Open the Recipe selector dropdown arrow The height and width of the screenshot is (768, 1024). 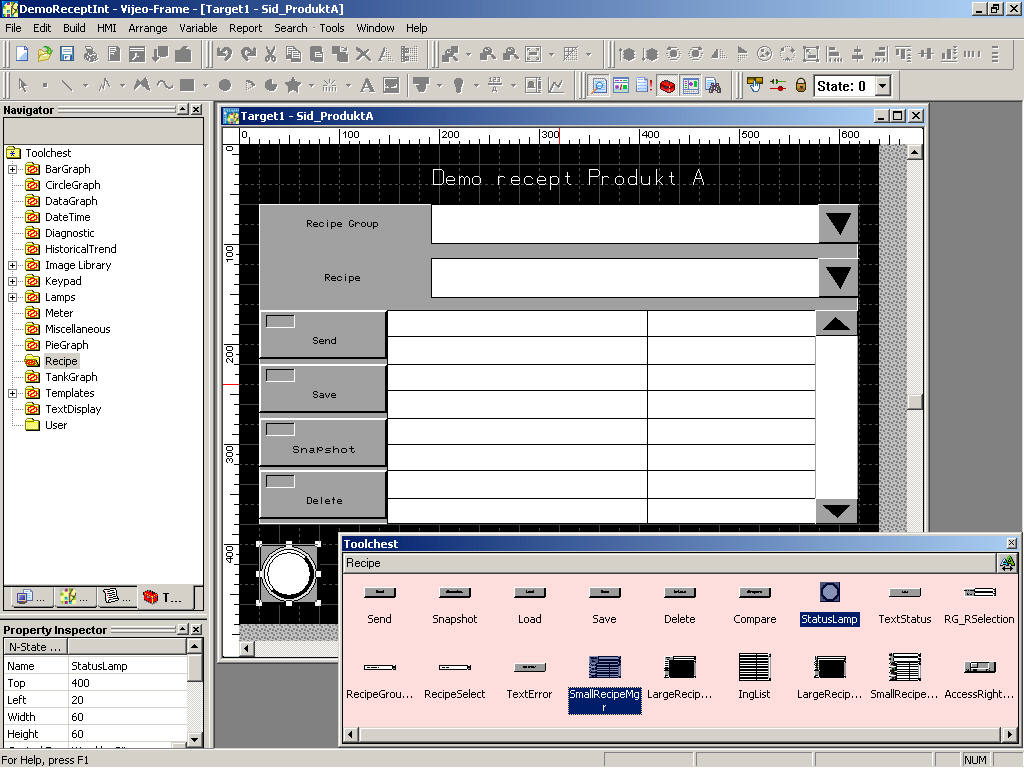tap(839, 278)
